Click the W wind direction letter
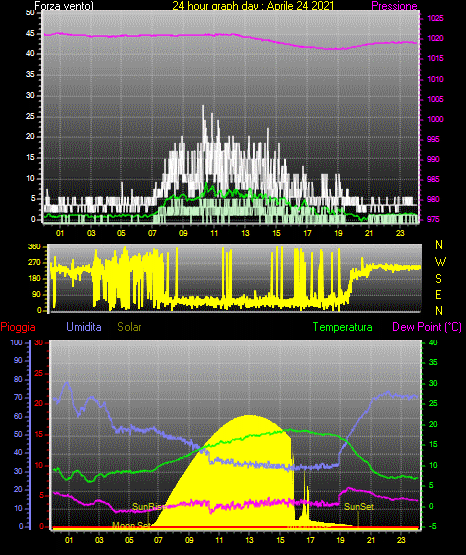Viewport: 466px width, 555px height. (440, 262)
